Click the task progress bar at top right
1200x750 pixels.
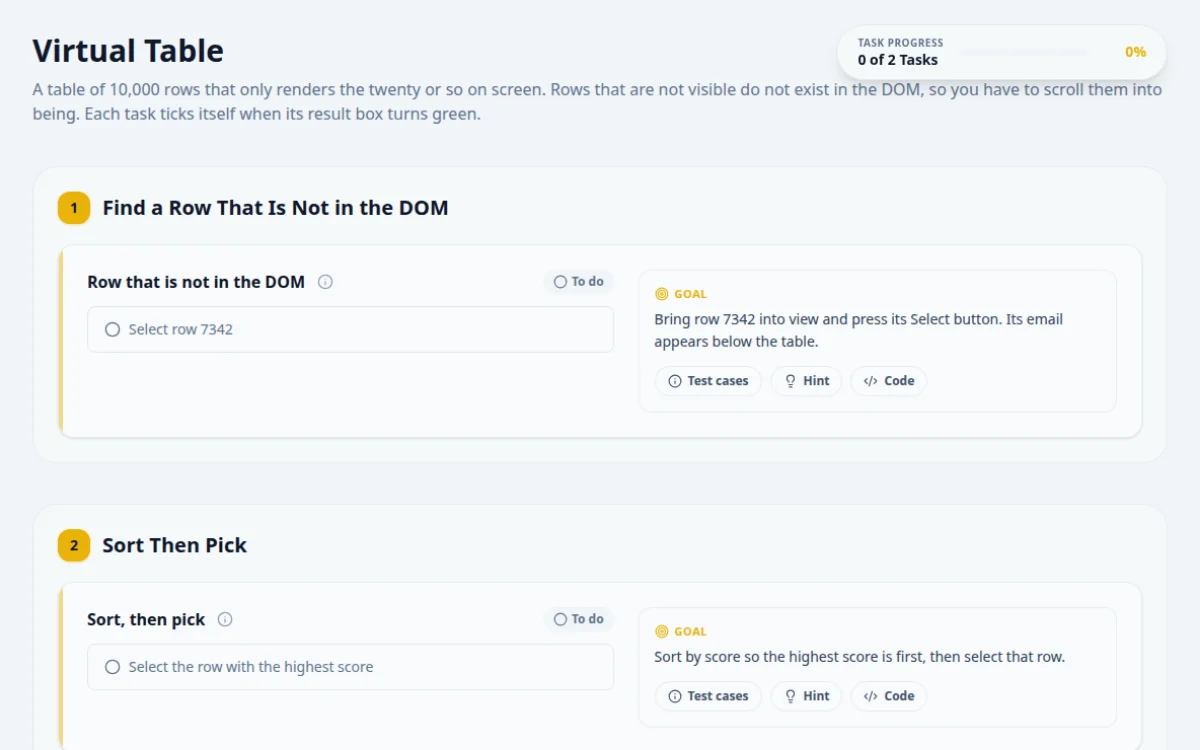pyautogui.click(x=1023, y=52)
